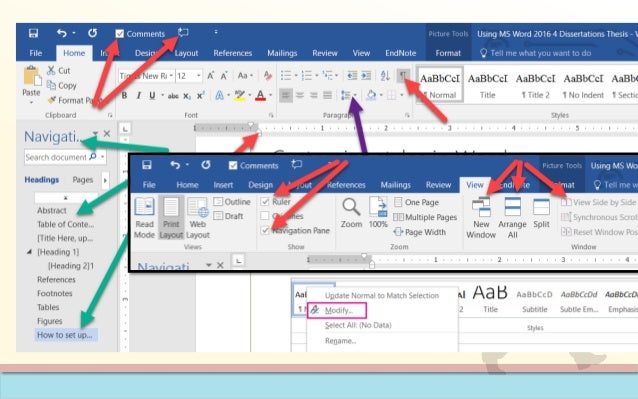
Task: Click Sort A-Z icon
Action: click(385, 75)
